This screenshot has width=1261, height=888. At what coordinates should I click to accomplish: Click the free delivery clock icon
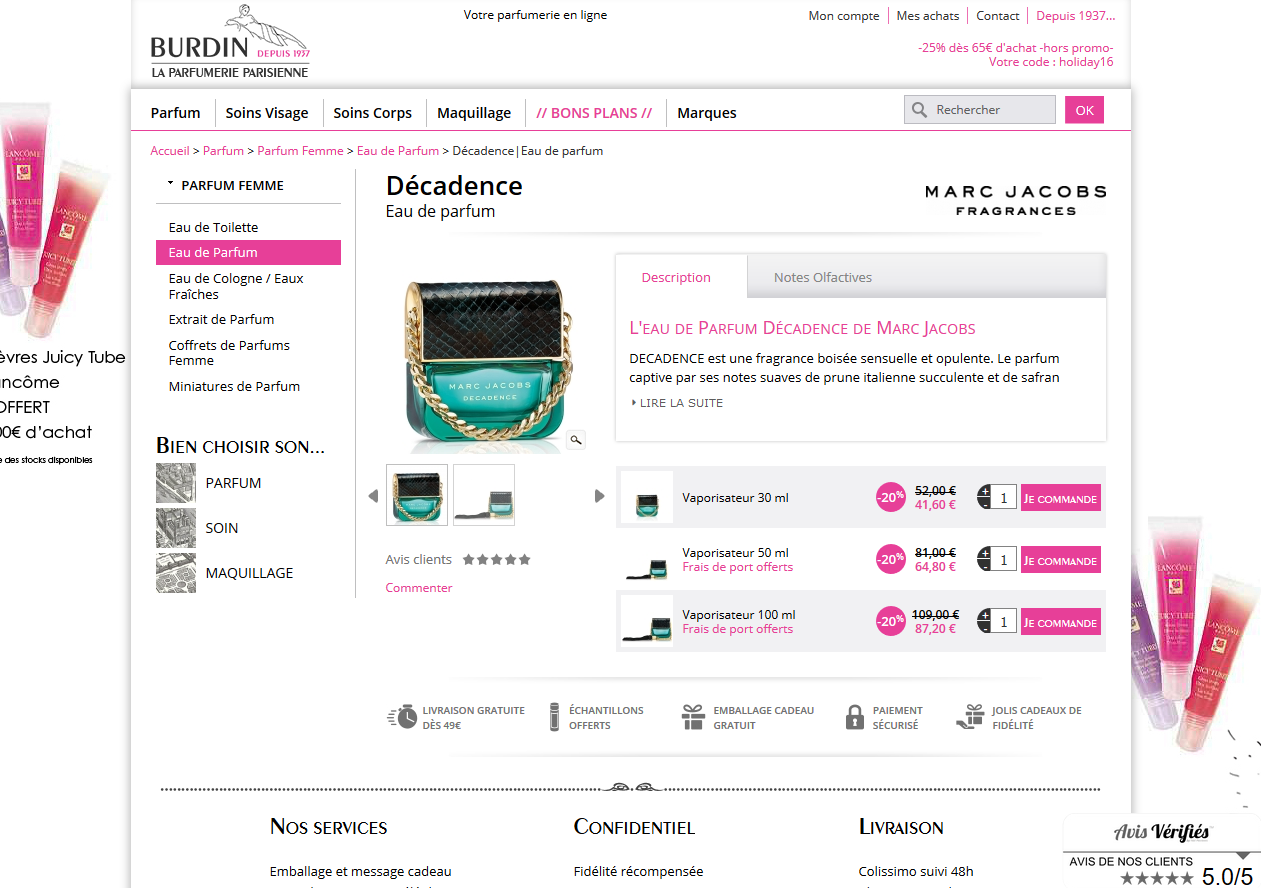click(402, 717)
